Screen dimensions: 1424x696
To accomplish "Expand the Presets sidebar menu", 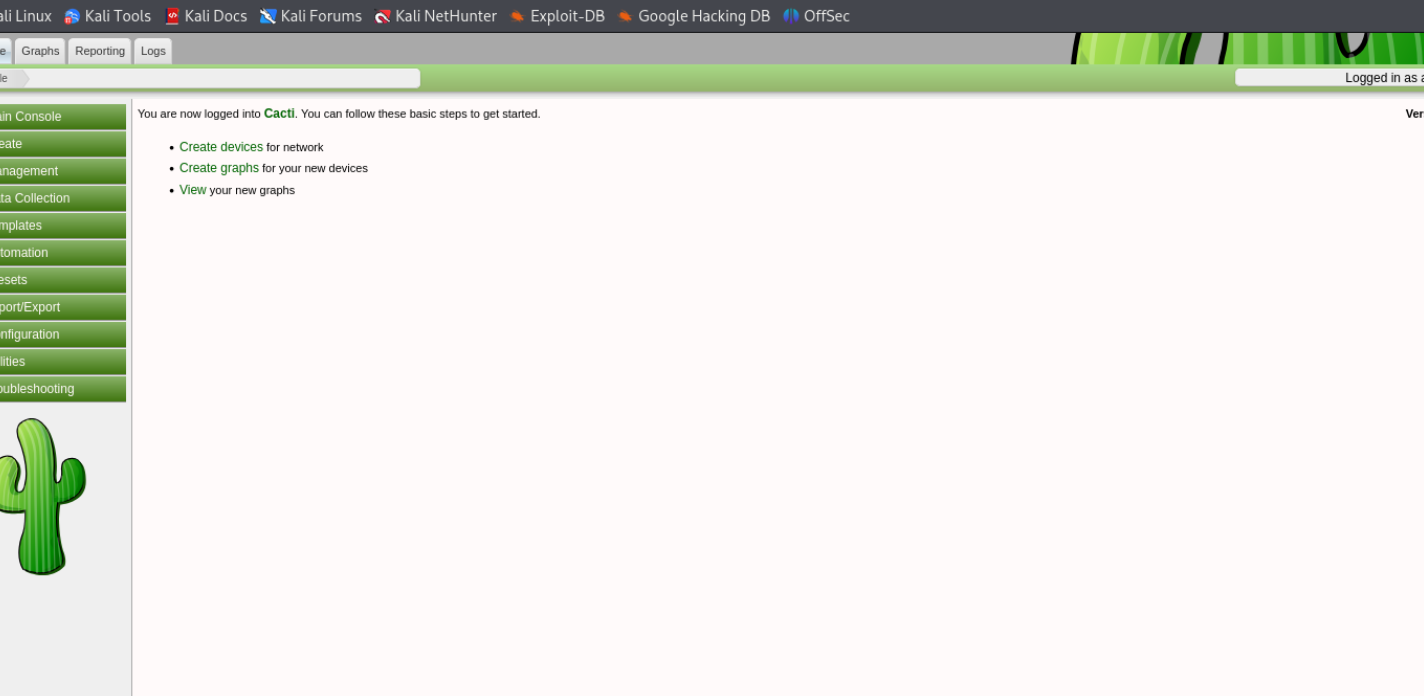I will [x=62, y=280].
